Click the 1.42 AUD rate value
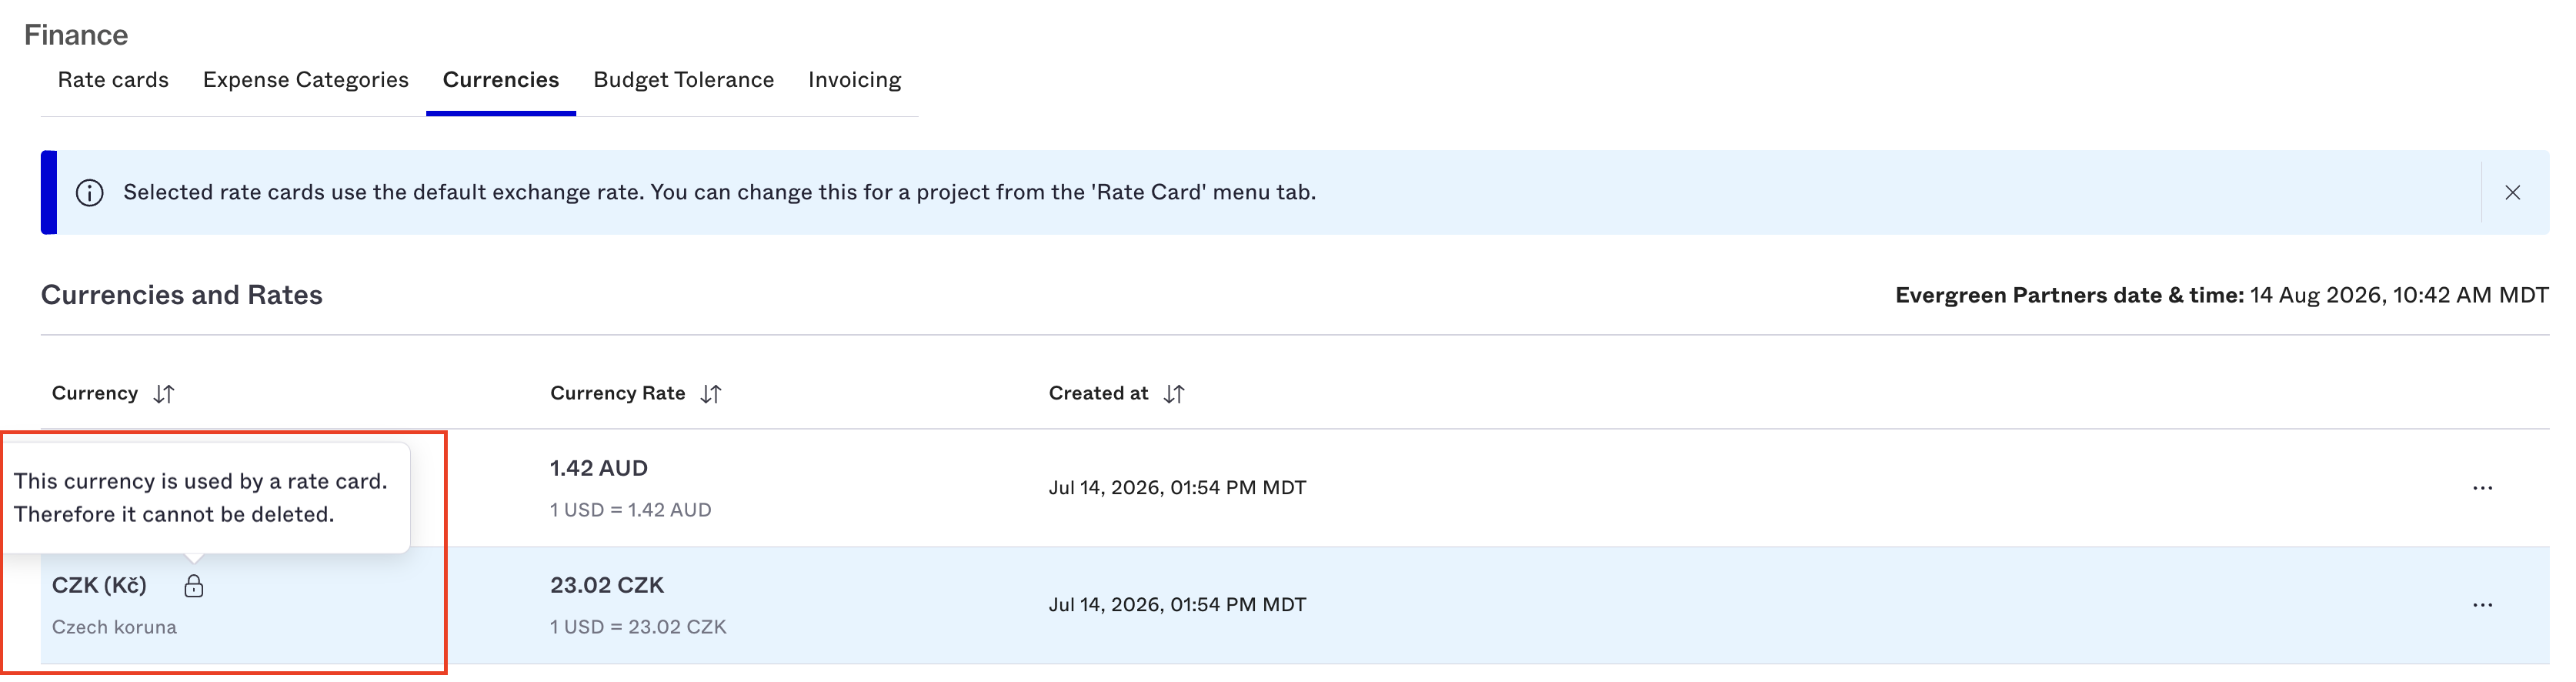This screenshot has width=2576, height=682. click(x=599, y=469)
